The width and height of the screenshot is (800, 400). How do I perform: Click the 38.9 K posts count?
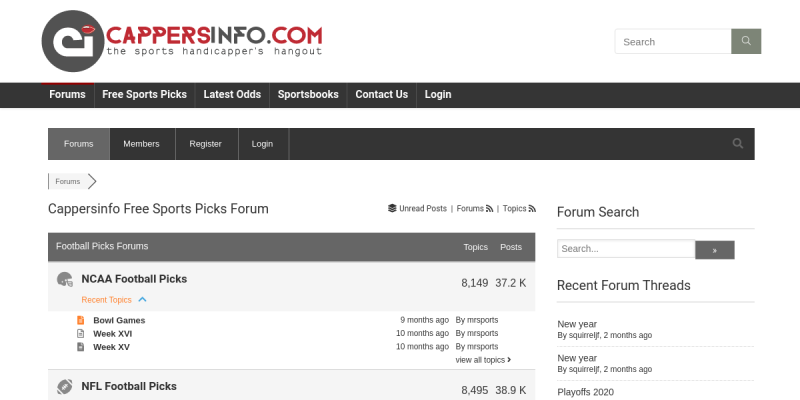pyautogui.click(x=511, y=390)
